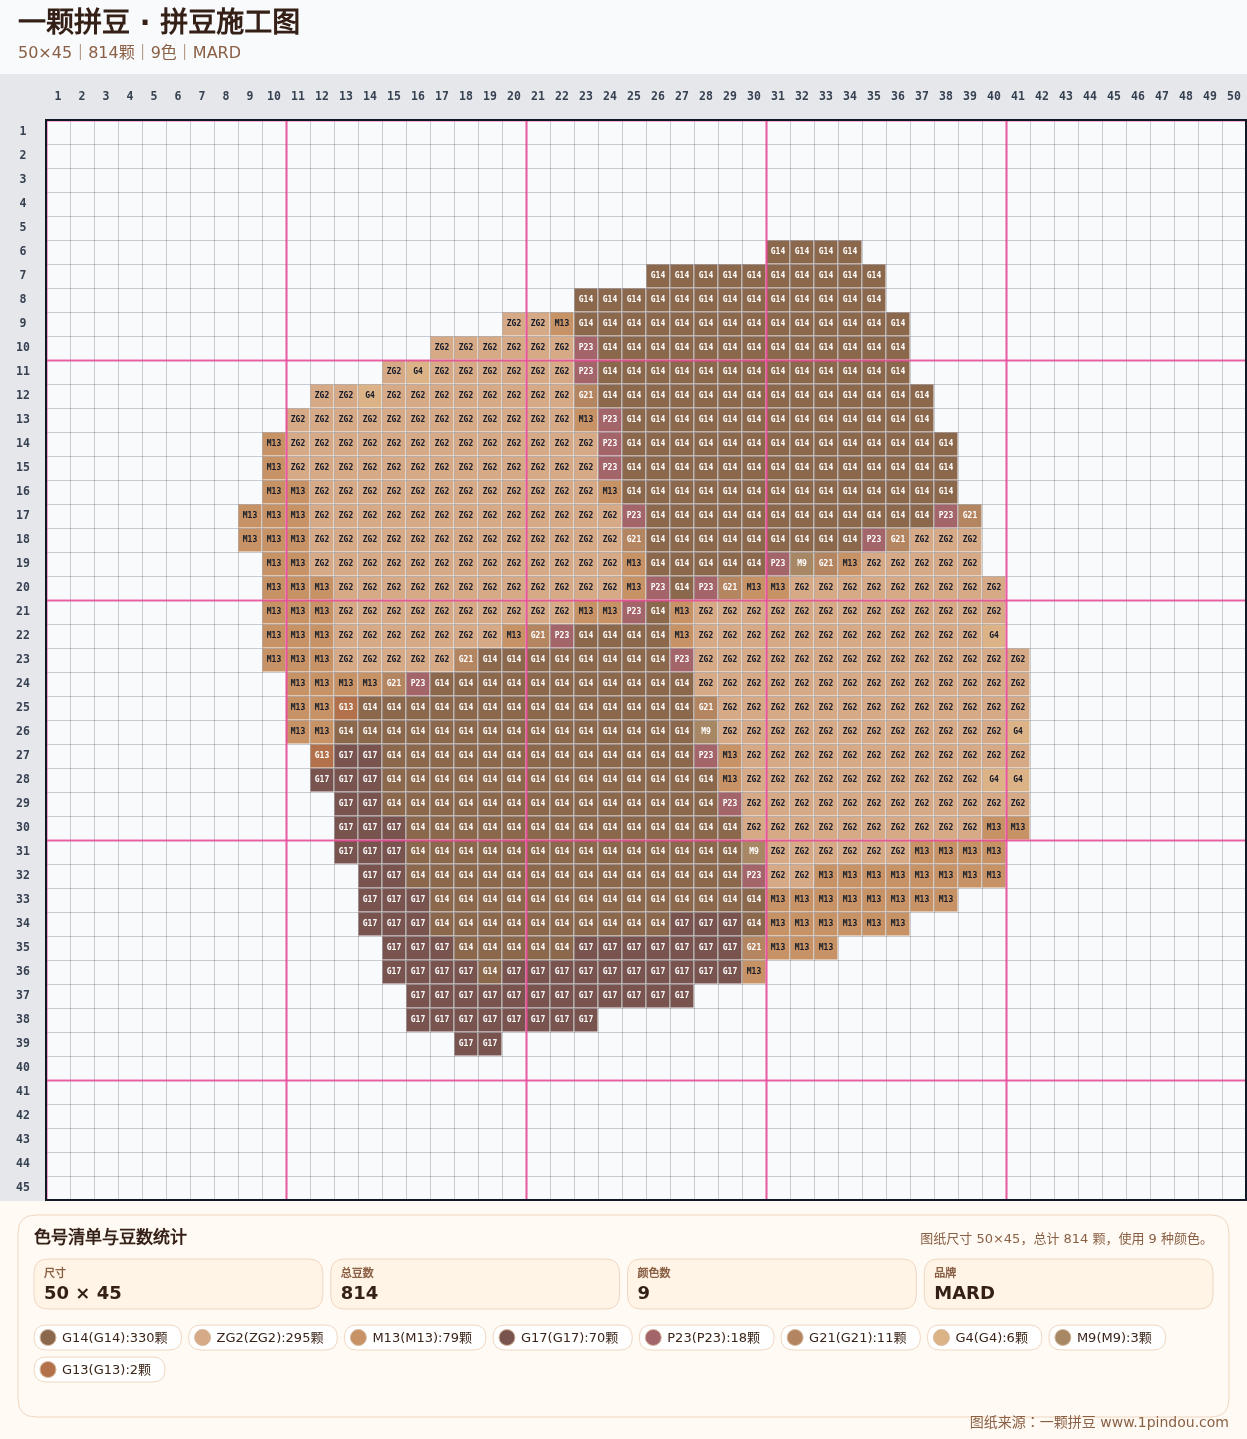Click the G4 bead in row 26
This screenshot has width=1247, height=1439.
(1018, 731)
